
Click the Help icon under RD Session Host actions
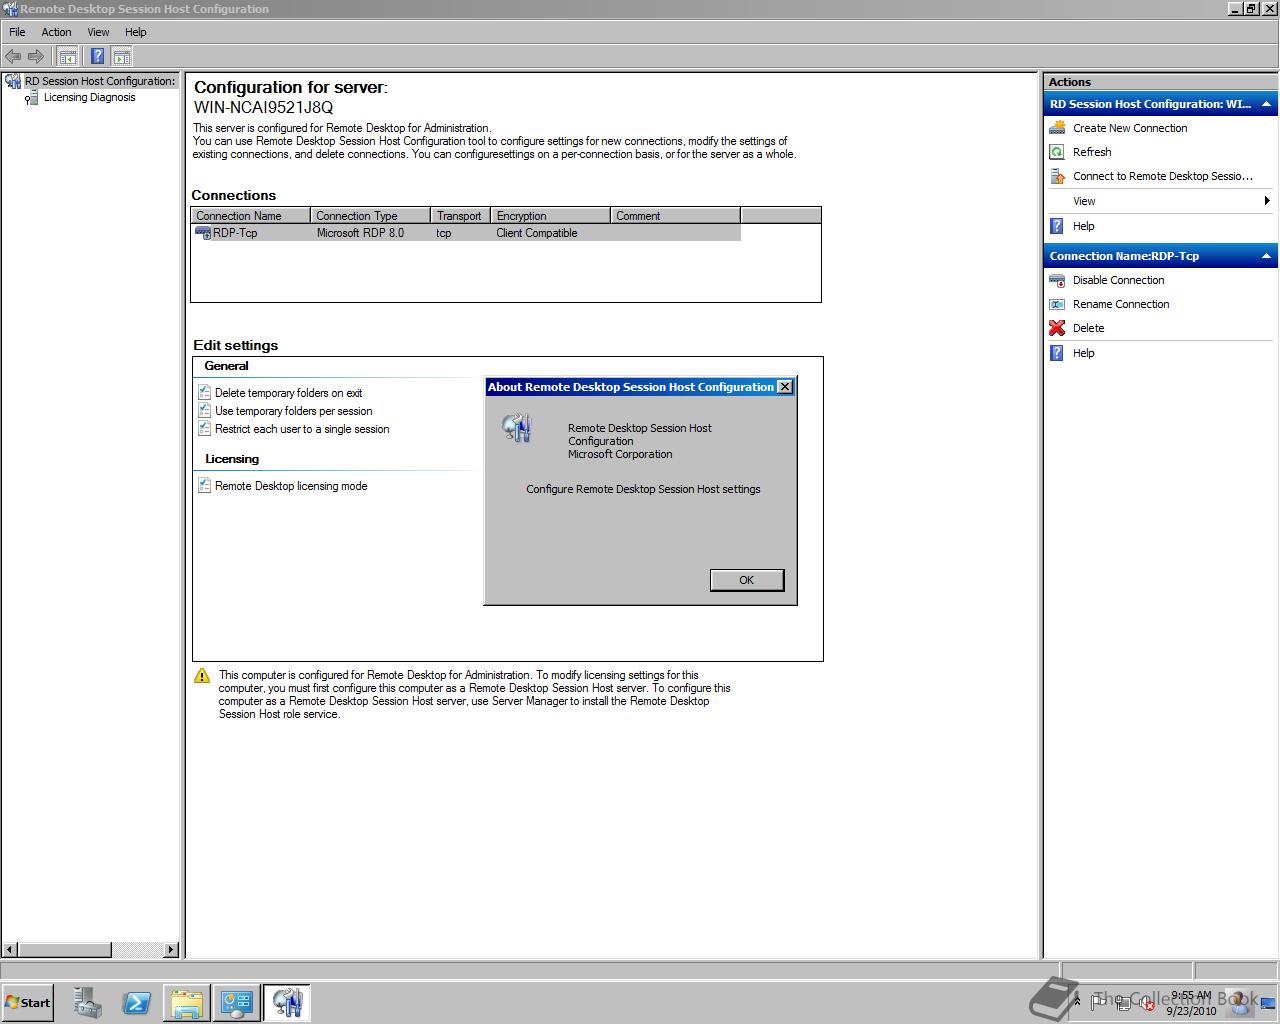tap(1057, 226)
